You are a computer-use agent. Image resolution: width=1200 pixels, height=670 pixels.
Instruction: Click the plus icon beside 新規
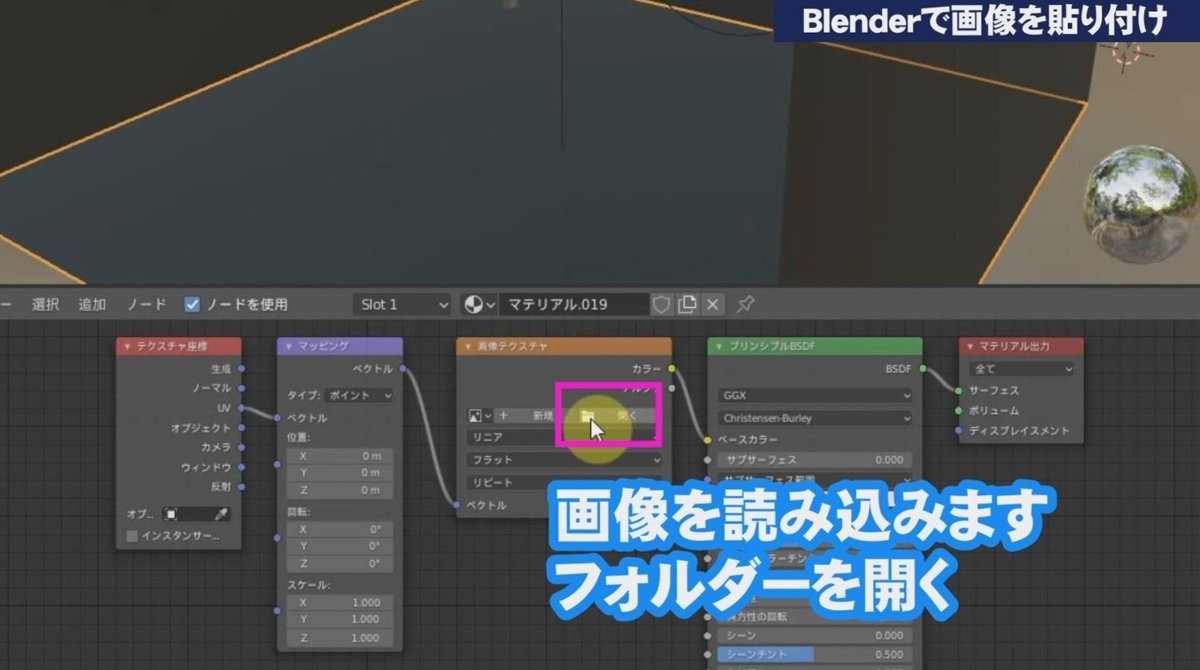[x=504, y=415]
